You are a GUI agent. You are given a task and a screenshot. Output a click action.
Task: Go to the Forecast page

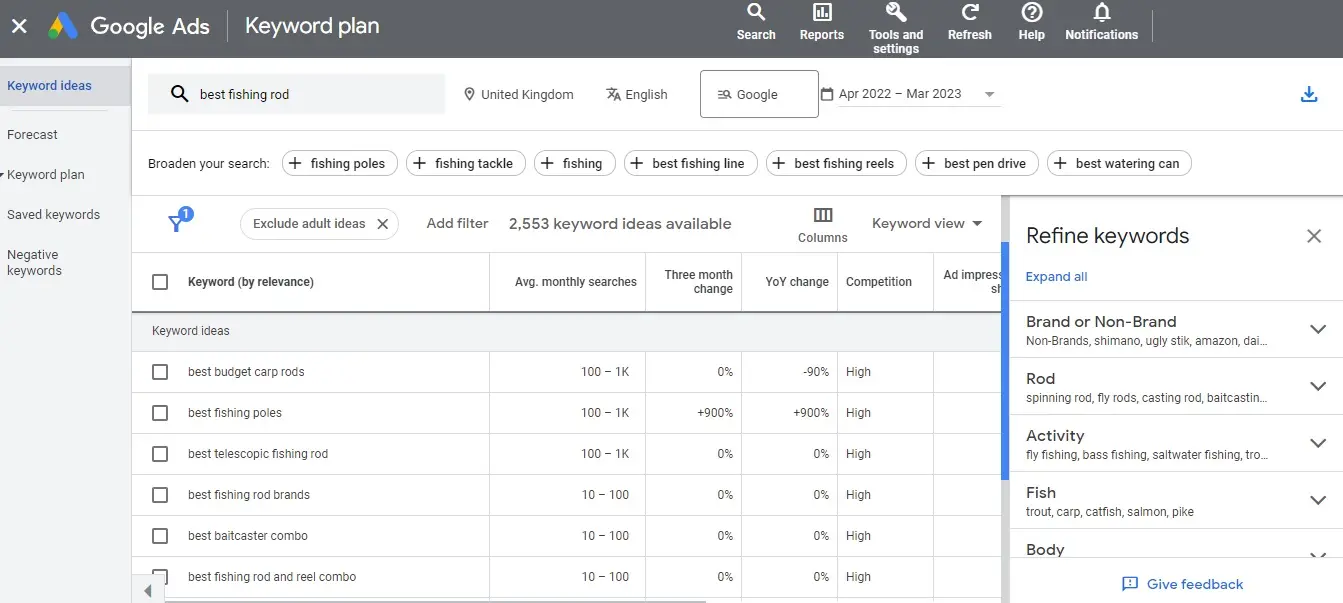coord(32,135)
